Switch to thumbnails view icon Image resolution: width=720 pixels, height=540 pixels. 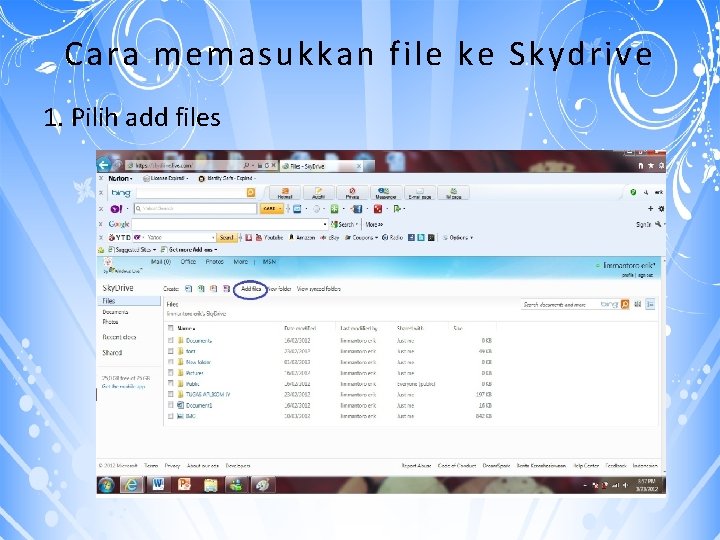(637, 304)
